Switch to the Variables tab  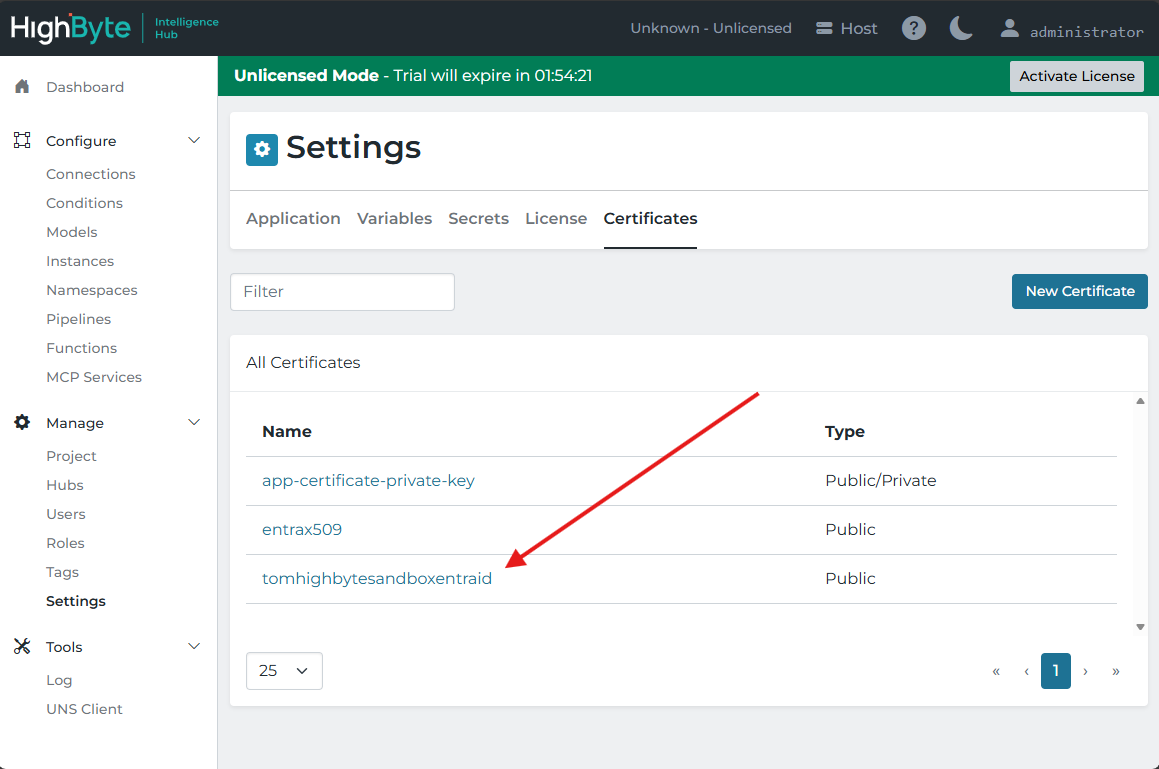click(394, 218)
